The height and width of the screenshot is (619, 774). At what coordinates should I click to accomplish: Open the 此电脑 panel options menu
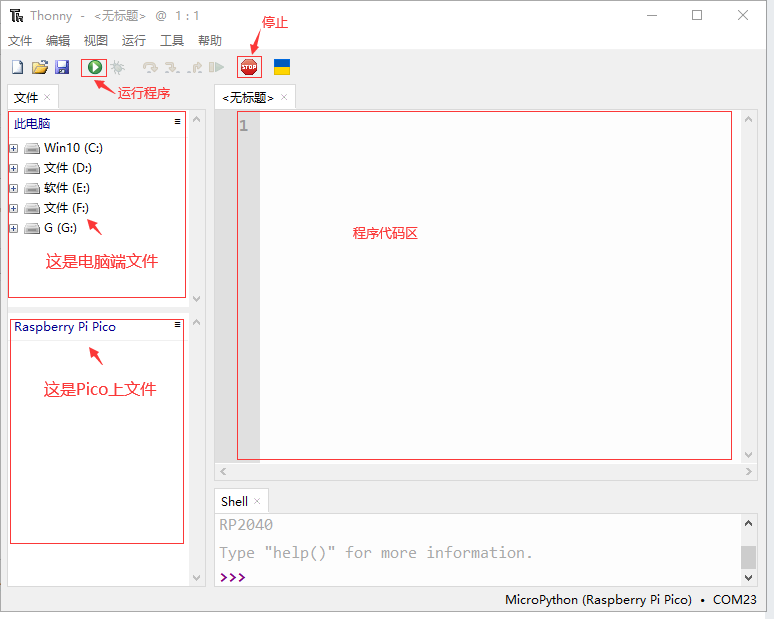tap(177, 121)
